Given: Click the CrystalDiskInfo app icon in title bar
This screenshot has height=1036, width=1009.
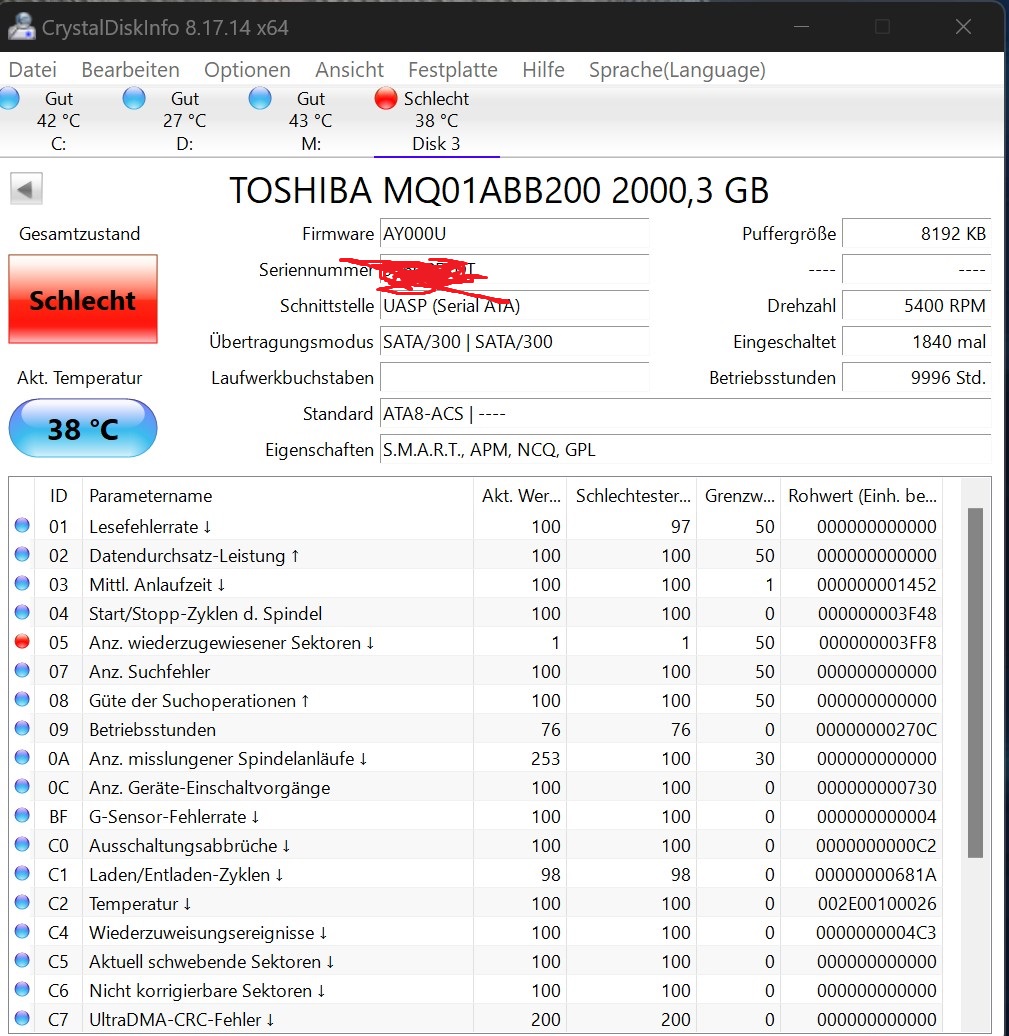Looking at the screenshot, I should pyautogui.click(x=20, y=27).
